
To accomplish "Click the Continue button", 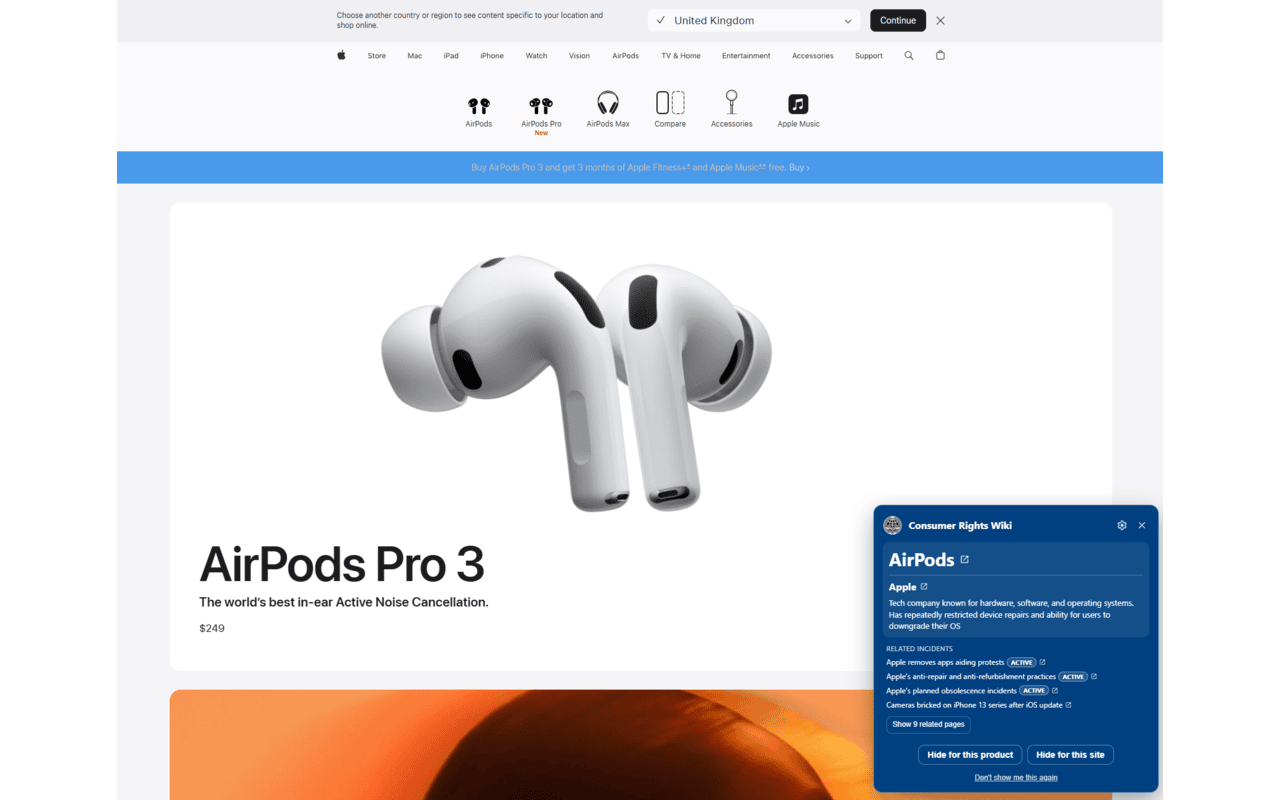I will (897, 21).
